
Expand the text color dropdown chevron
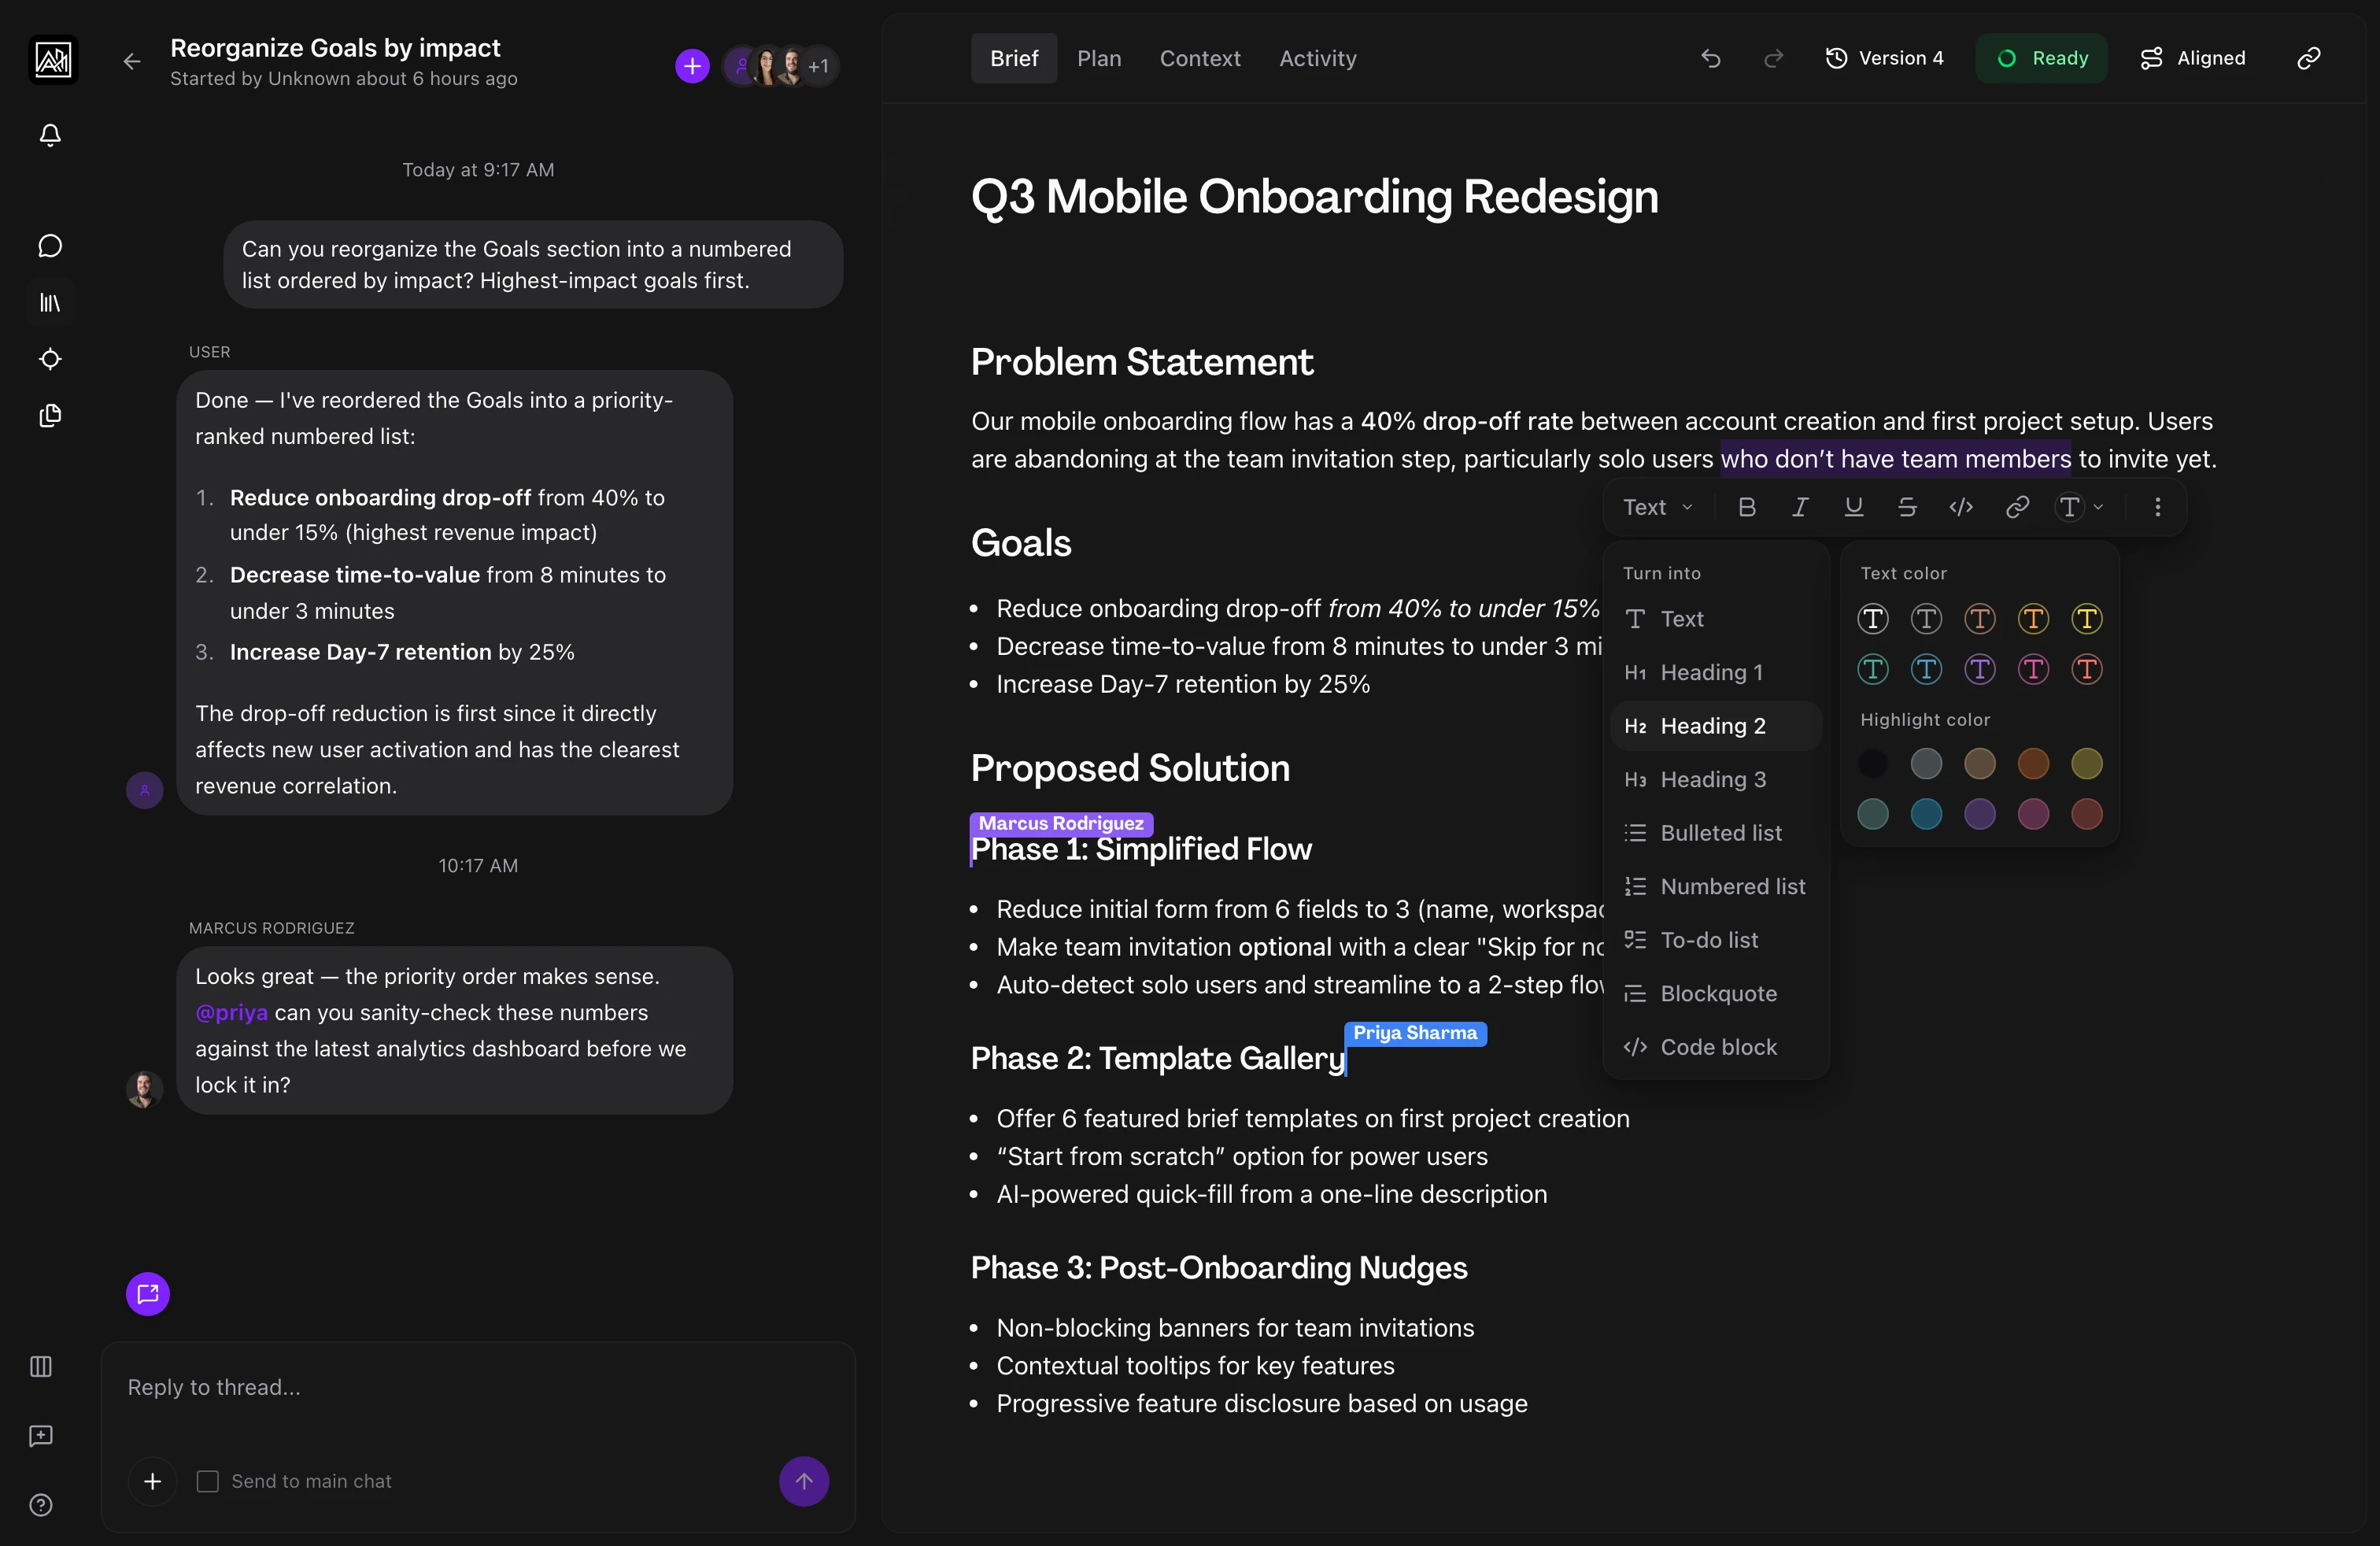point(2099,507)
